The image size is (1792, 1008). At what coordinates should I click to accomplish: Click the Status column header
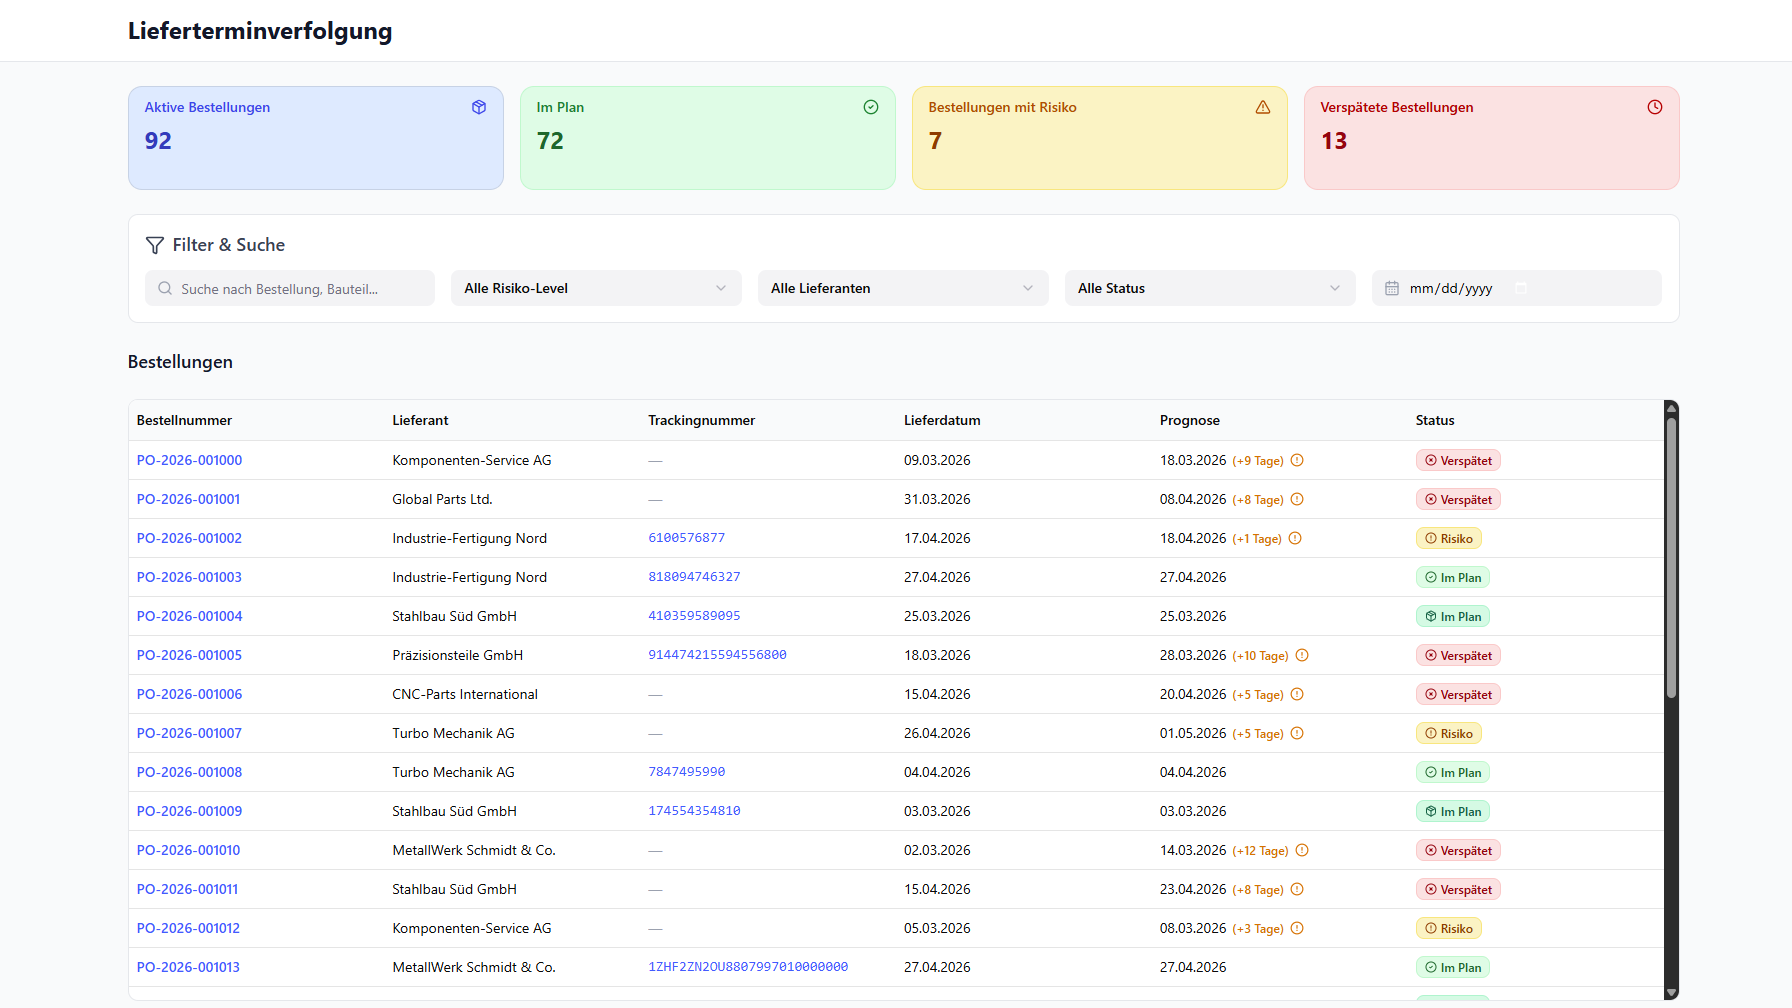(x=1434, y=421)
